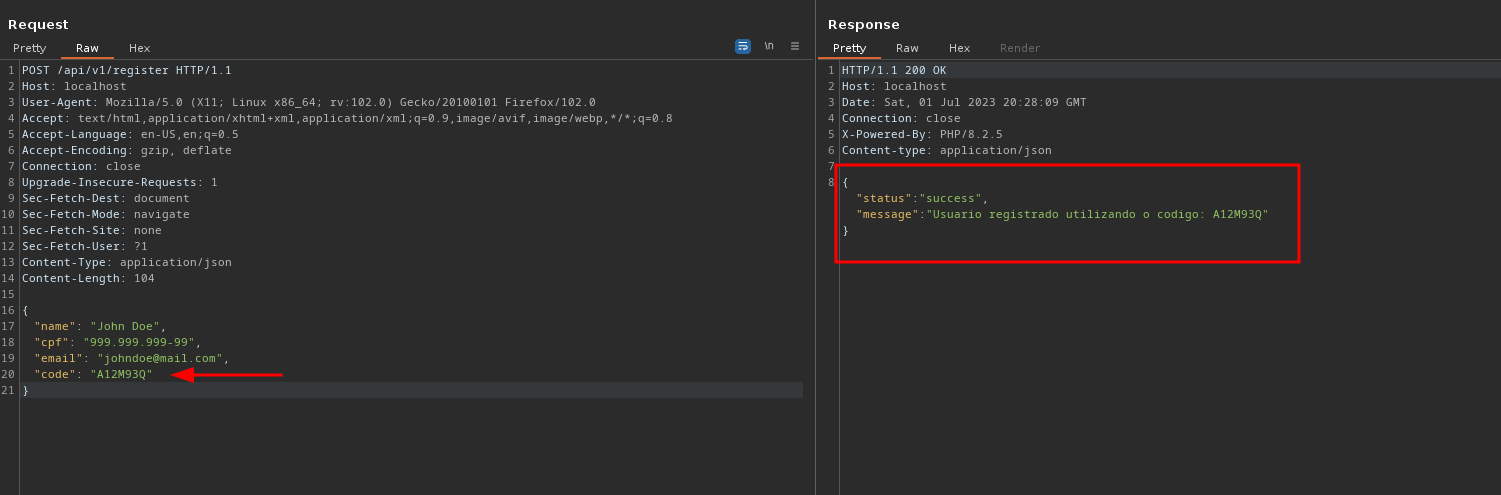
Task: Select the Pretty tab in Response
Action: pos(849,48)
